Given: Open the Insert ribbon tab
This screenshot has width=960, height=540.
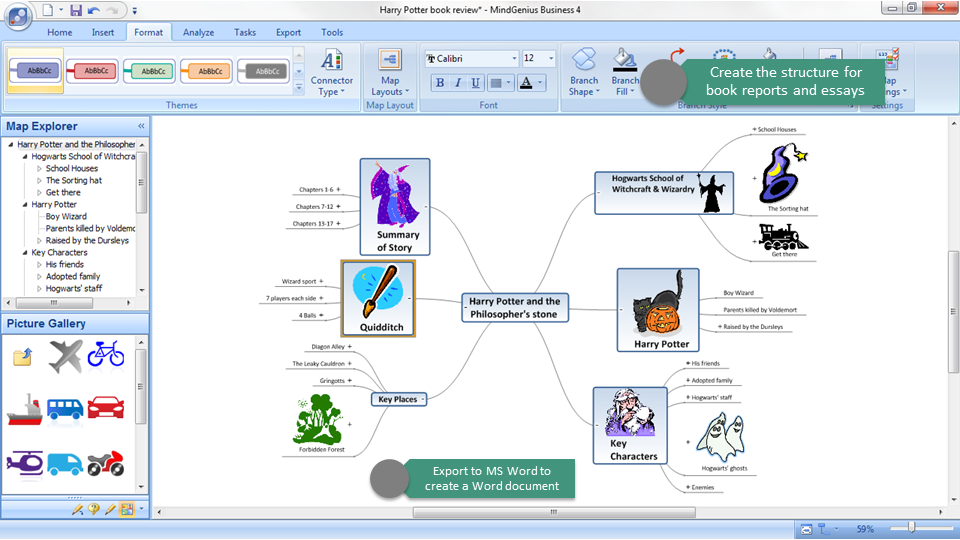Looking at the screenshot, I should coord(103,32).
